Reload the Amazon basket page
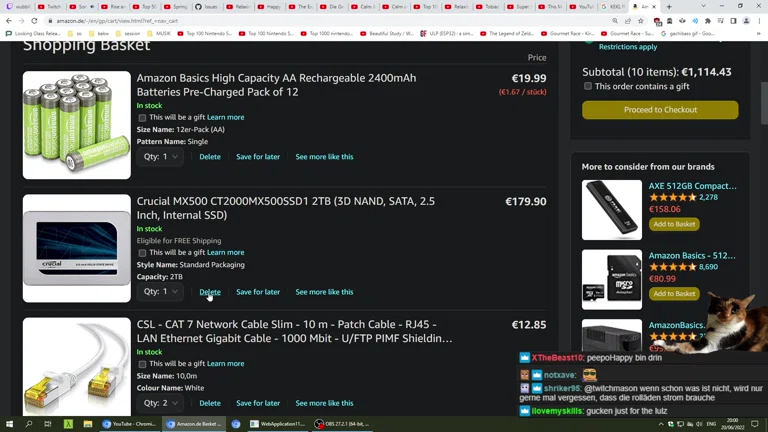 [34, 20]
